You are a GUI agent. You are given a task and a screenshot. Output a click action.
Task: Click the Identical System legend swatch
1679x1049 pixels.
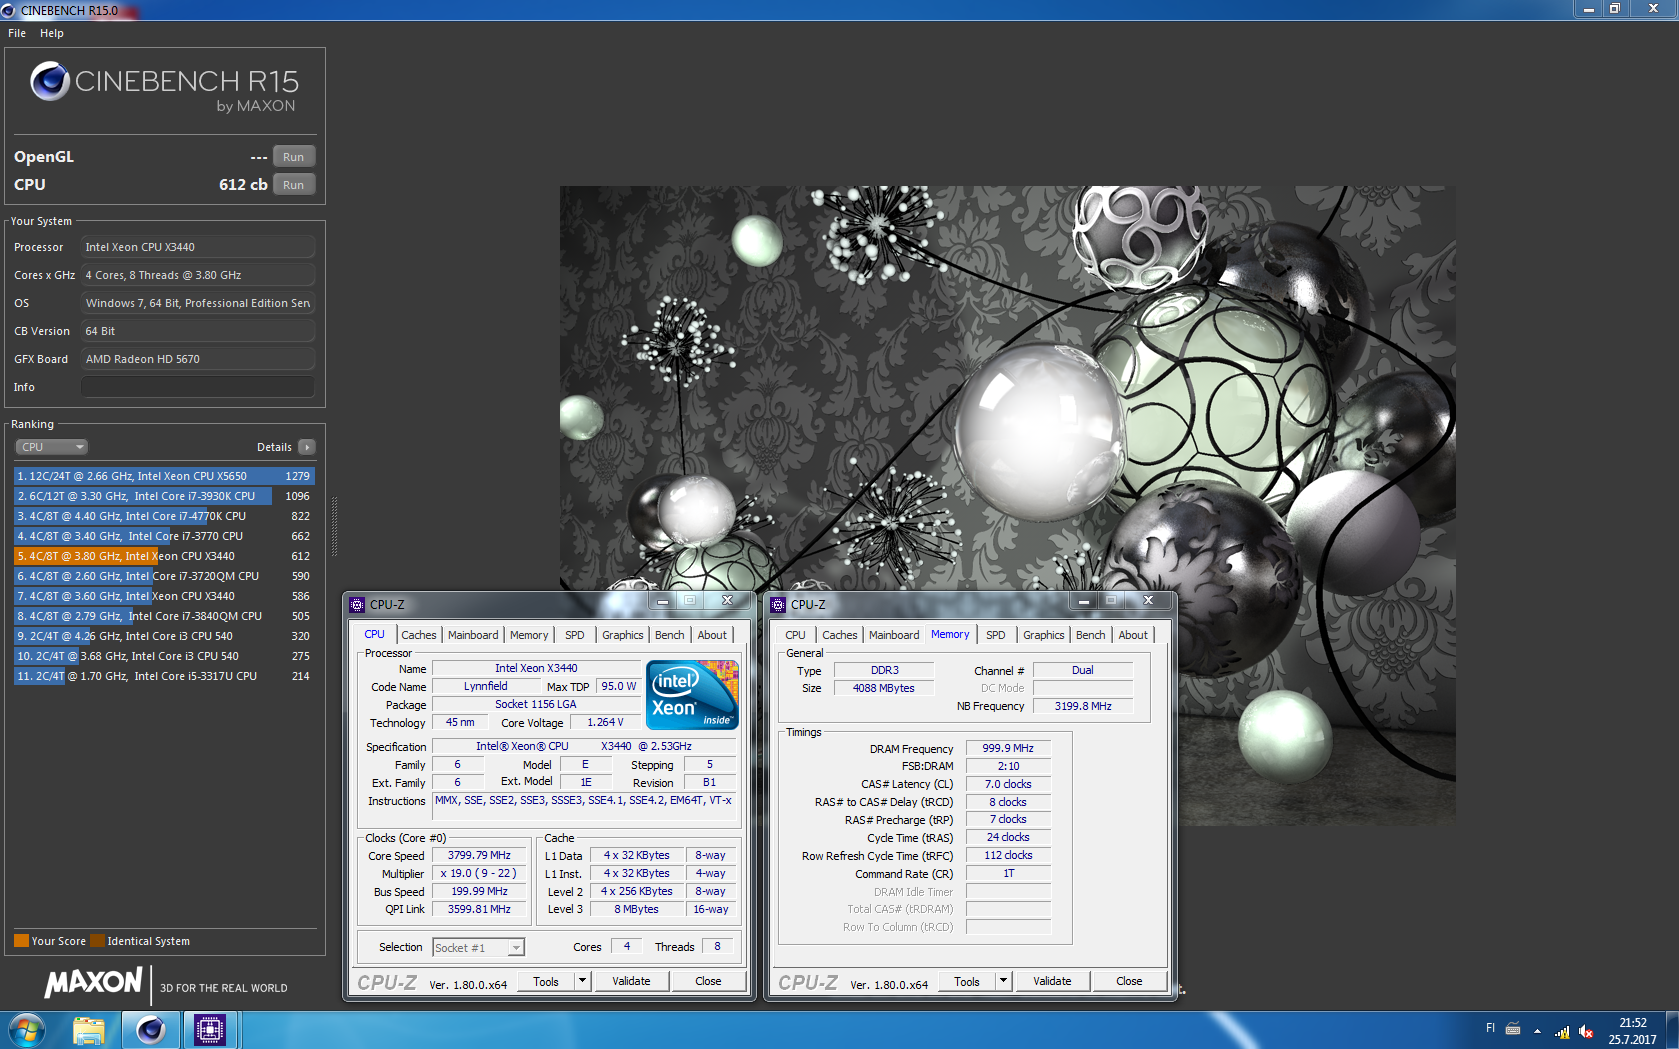pyautogui.click(x=97, y=941)
